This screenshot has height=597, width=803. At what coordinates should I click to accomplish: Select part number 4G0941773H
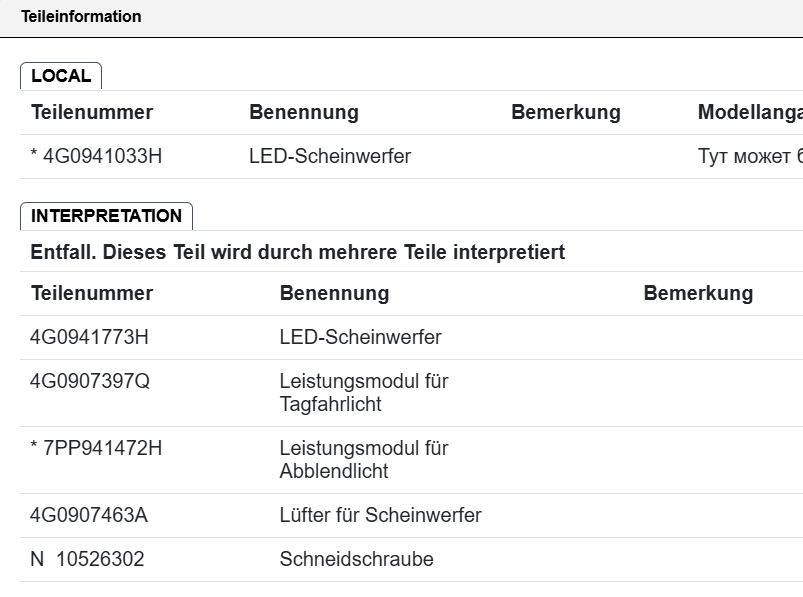[x=89, y=338]
